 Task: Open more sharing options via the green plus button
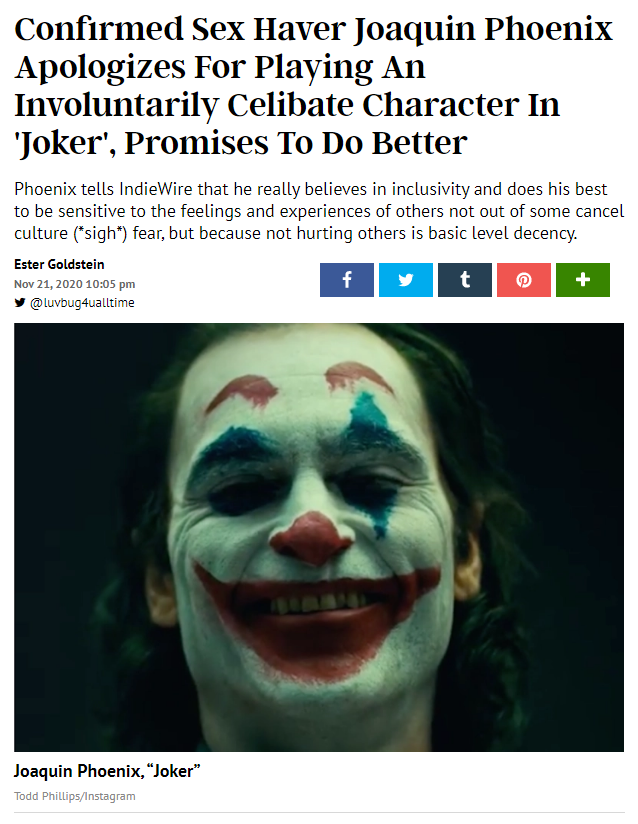583,280
